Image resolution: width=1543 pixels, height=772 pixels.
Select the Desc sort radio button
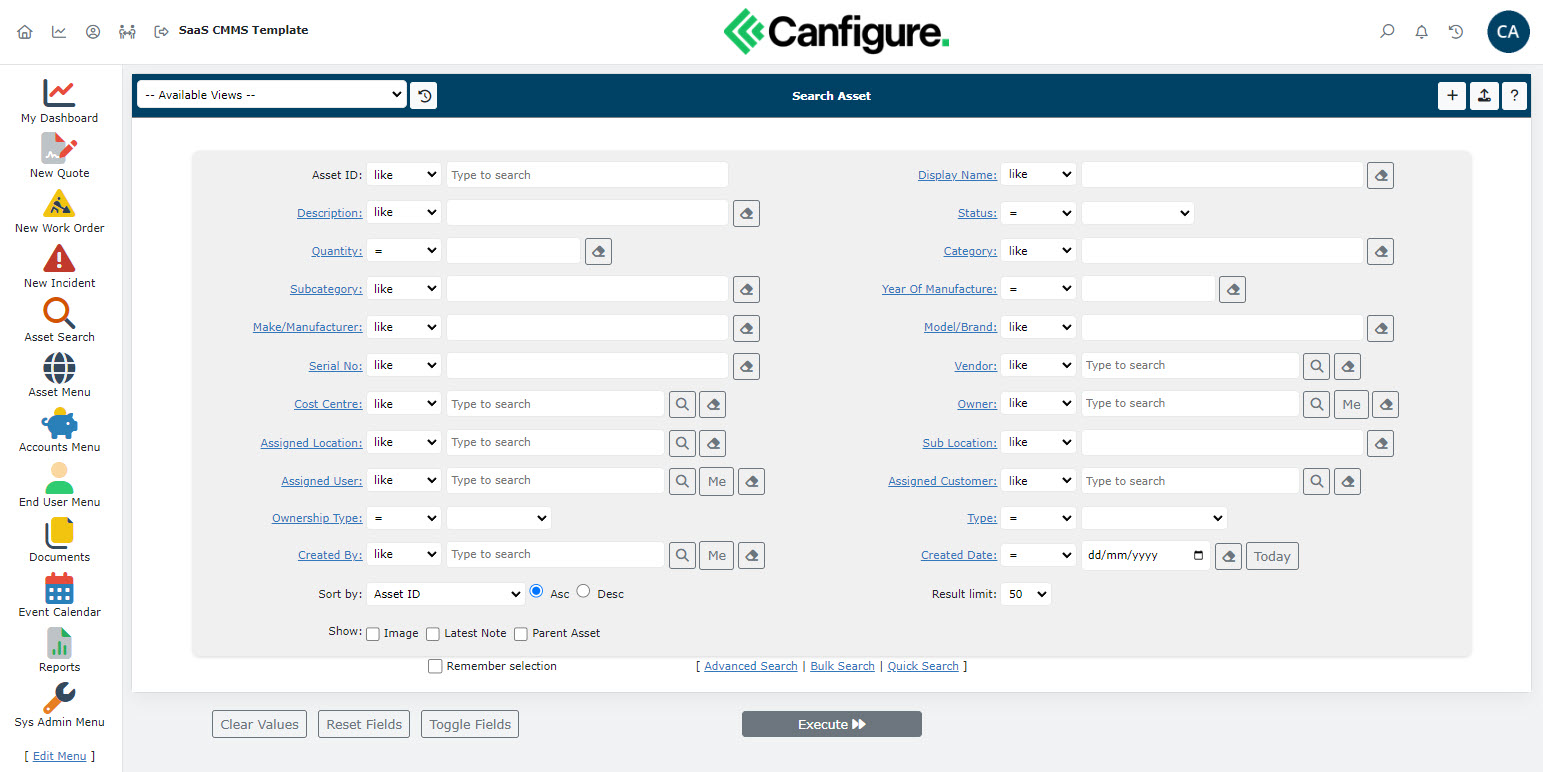pos(584,592)
